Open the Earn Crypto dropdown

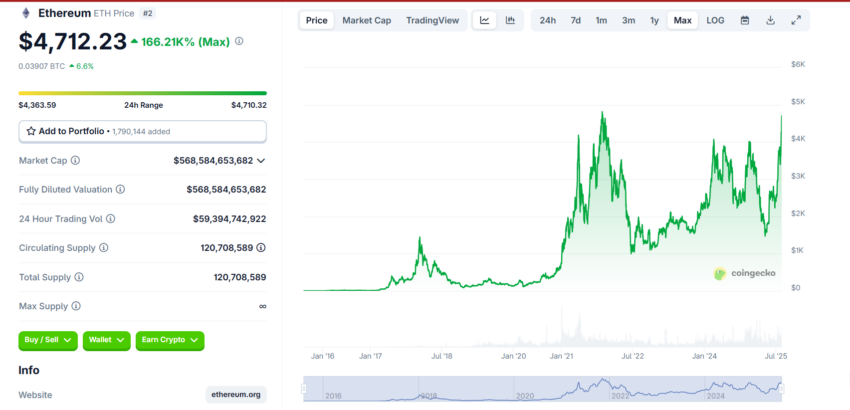tap(170, 341)
